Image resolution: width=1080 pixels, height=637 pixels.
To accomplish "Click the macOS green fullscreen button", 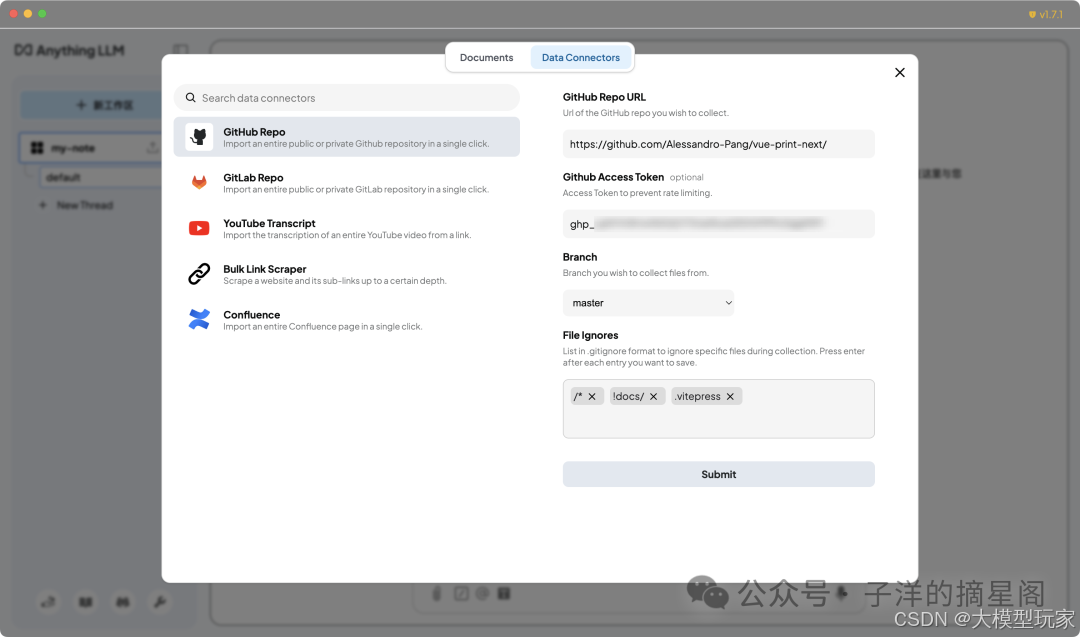I will pos(42,14).
